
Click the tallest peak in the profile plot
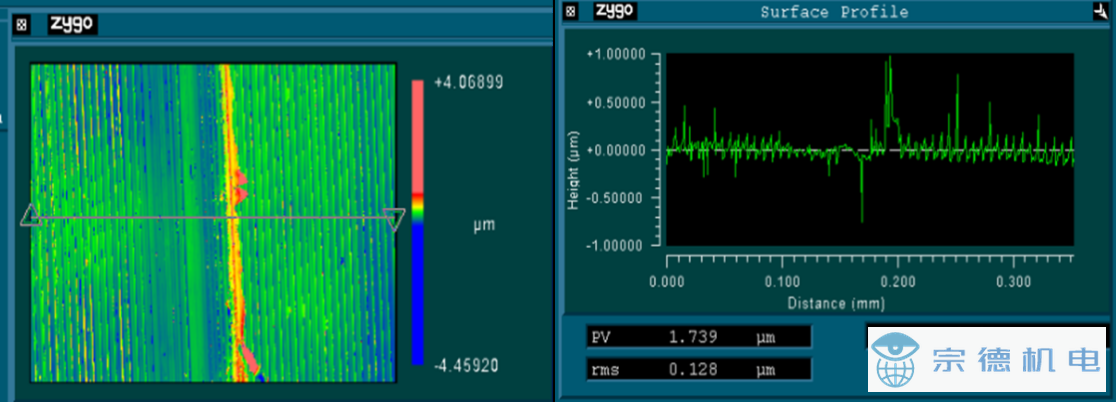[888, 60]
